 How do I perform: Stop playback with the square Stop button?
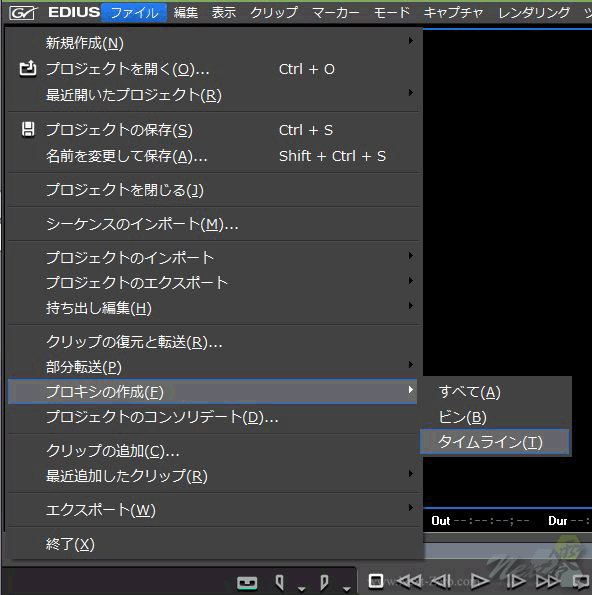(x=376, y=581)
